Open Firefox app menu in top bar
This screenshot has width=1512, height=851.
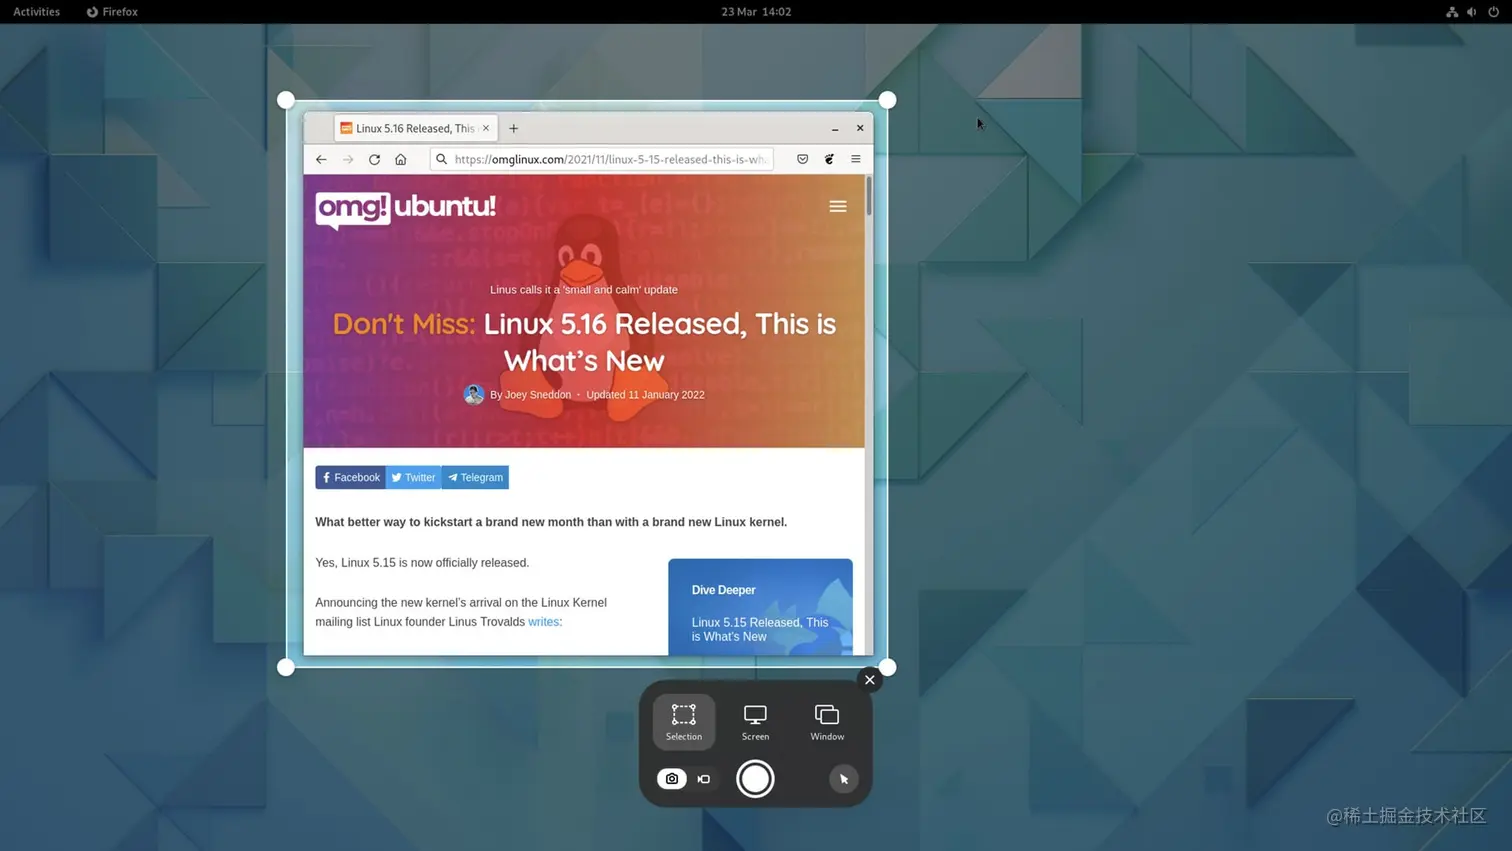click(x=112, y=12)
